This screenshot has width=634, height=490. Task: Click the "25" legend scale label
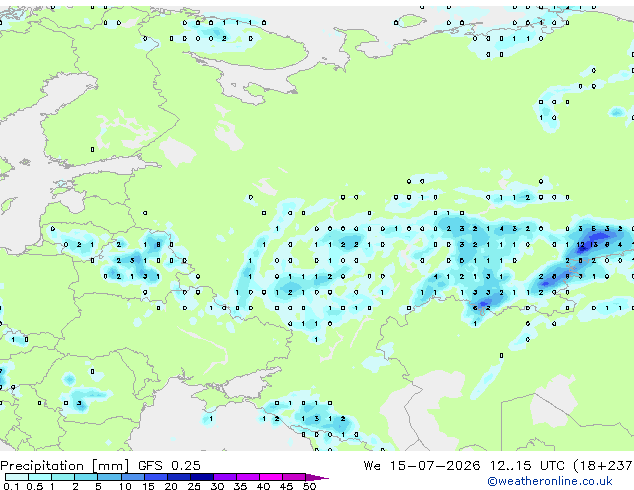(194, 486)
